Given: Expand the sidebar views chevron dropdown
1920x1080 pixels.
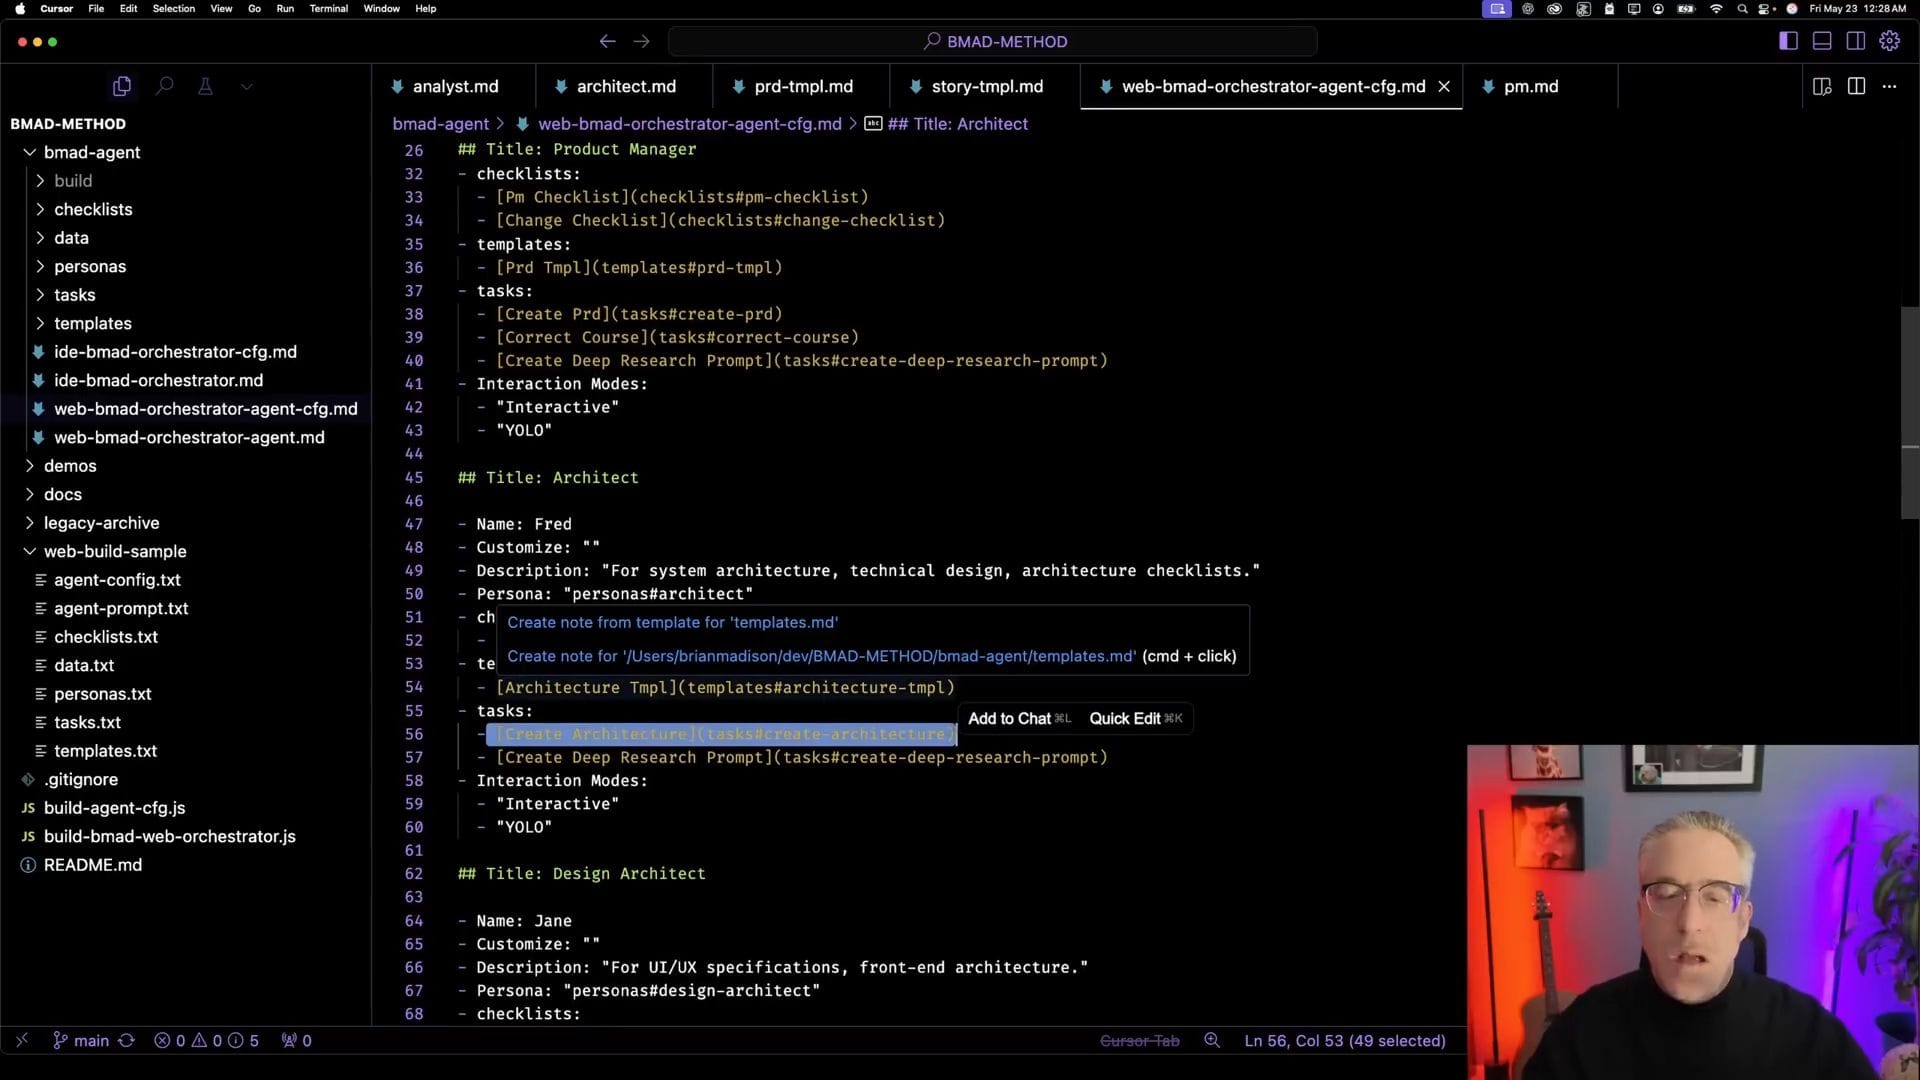Looking at the screenshot, I should 246,86.
